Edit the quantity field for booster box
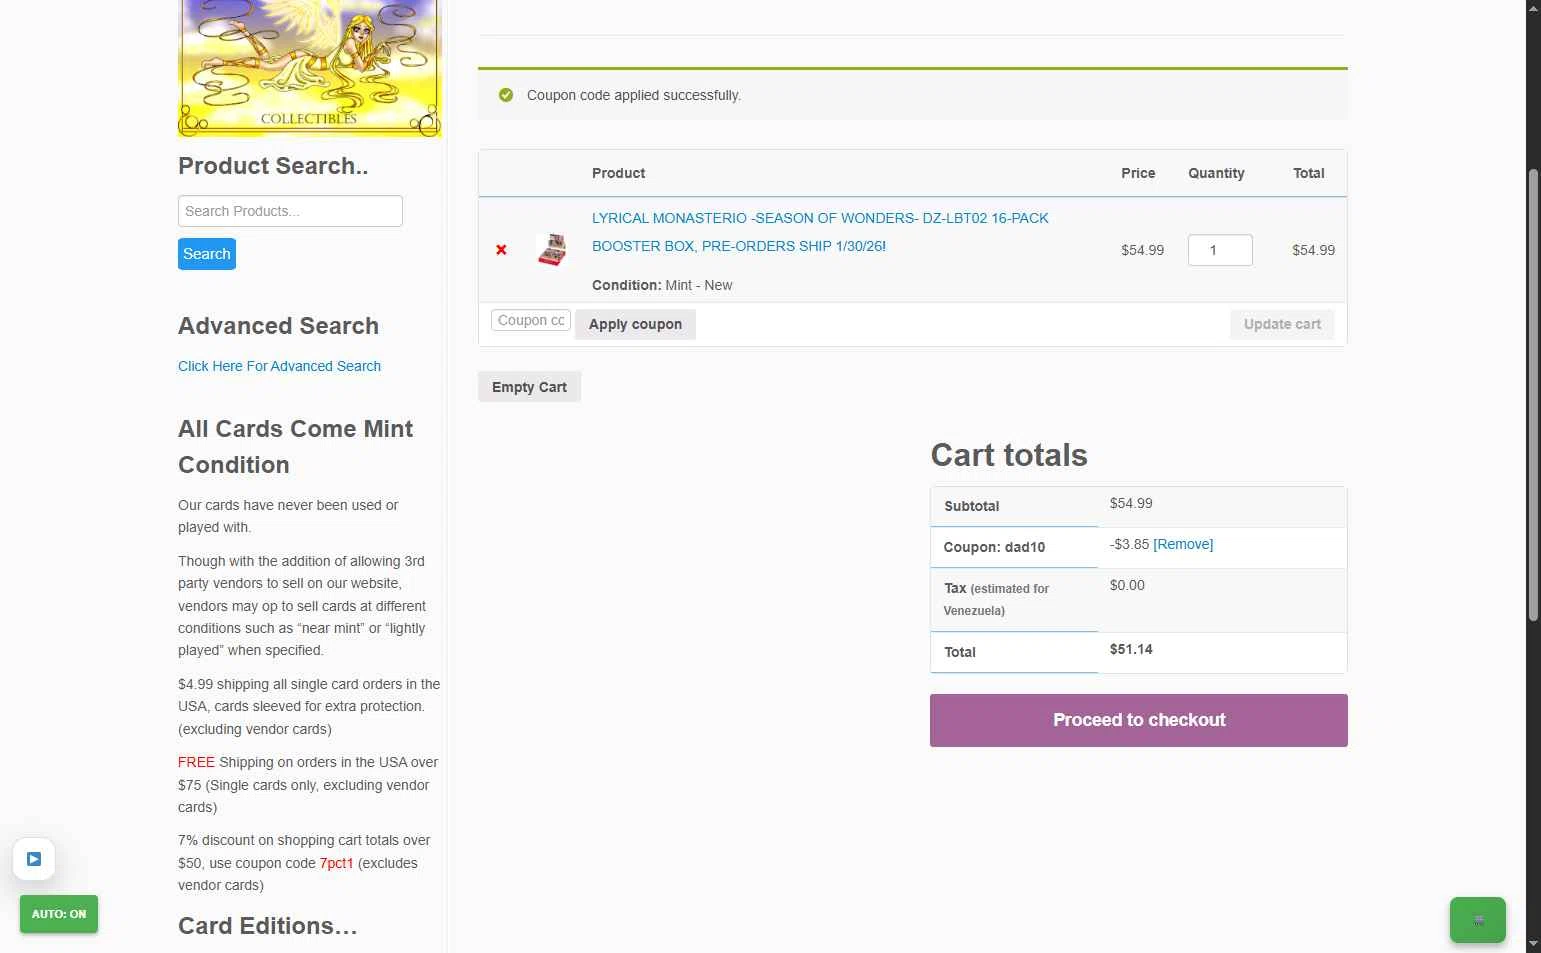The width and height of the screenshot is (1541, 953). tap(1220, 250)
